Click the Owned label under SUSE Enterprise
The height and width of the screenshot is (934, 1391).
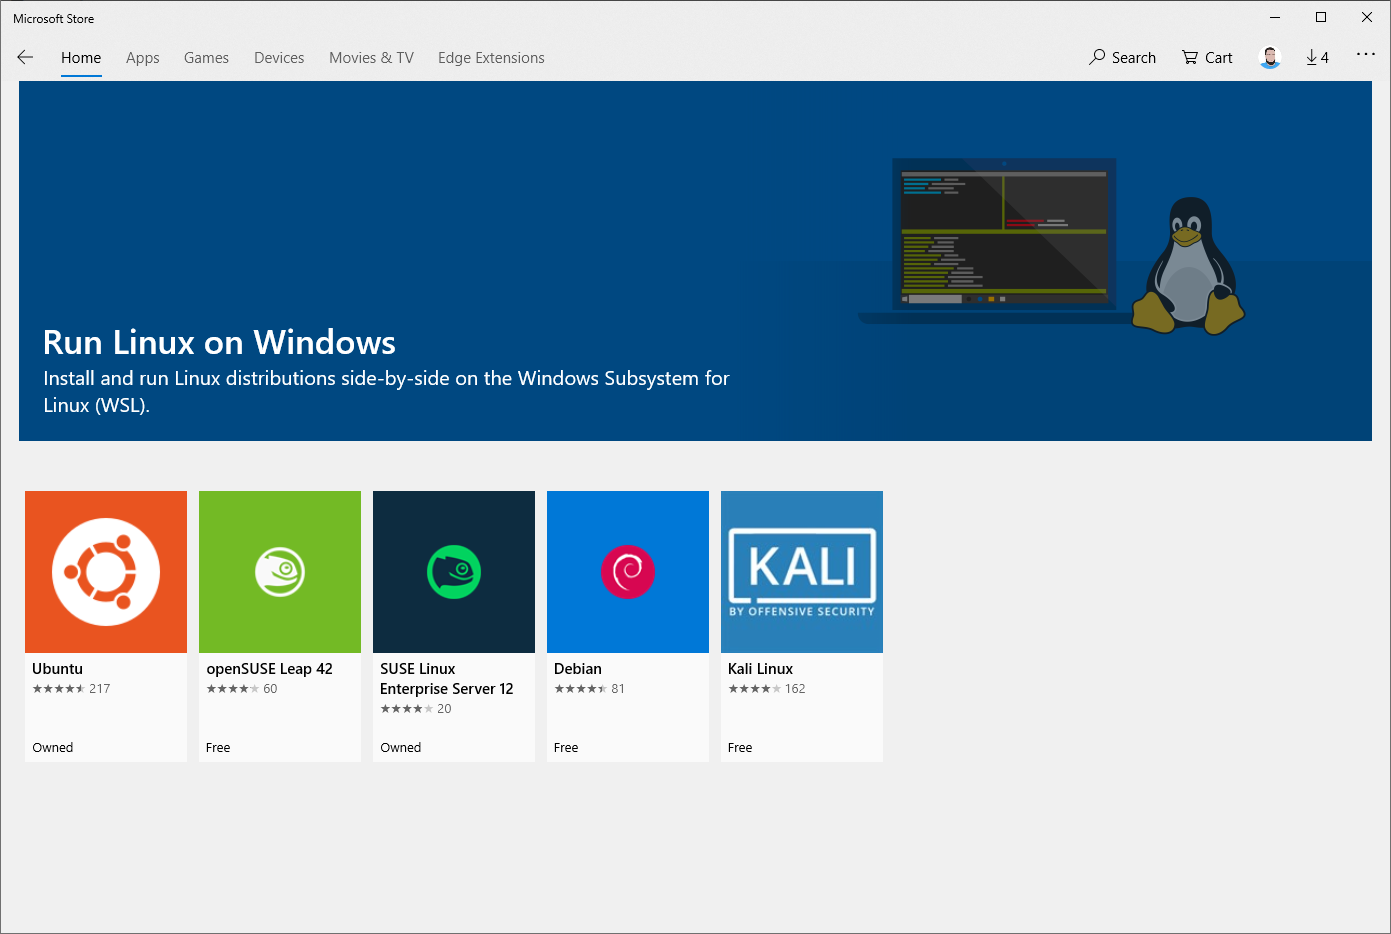[x=400, y=748]
